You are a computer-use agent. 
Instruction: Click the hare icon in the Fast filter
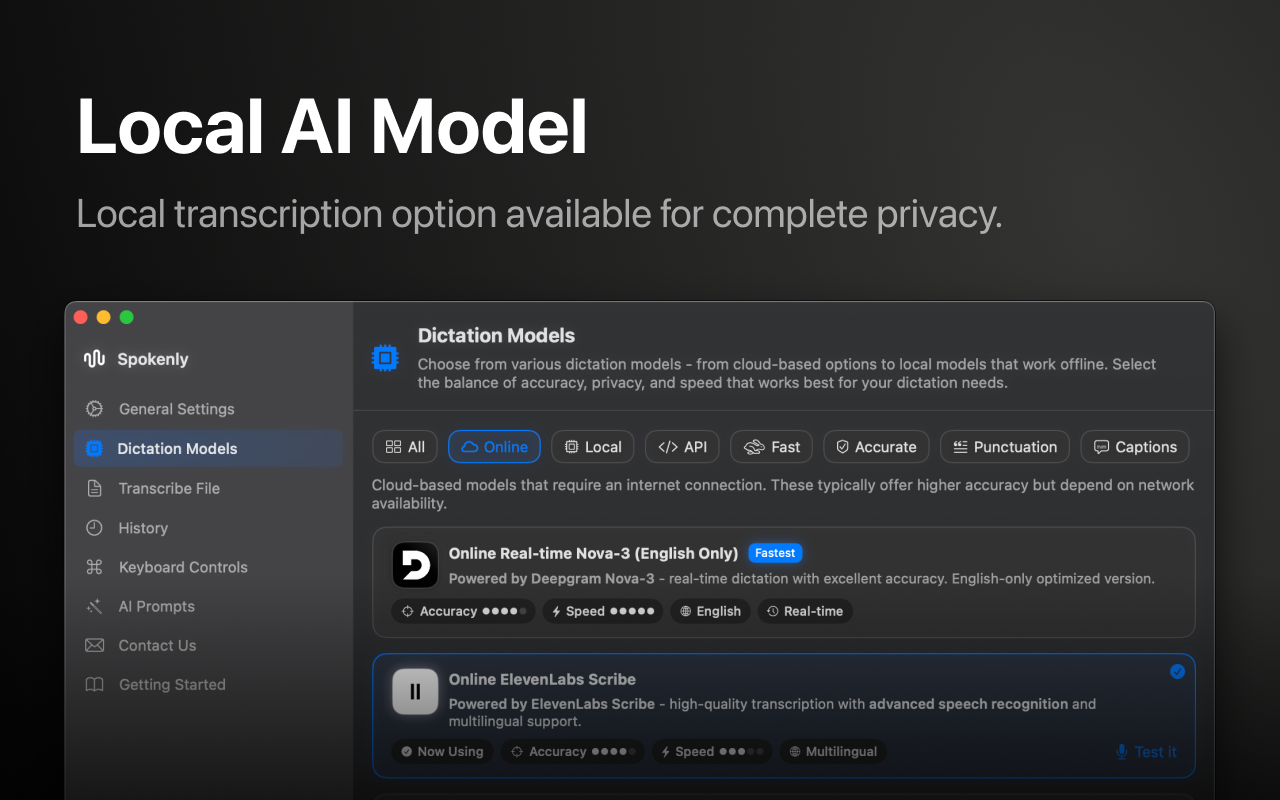pyautogui.click(x=754, y=447)
